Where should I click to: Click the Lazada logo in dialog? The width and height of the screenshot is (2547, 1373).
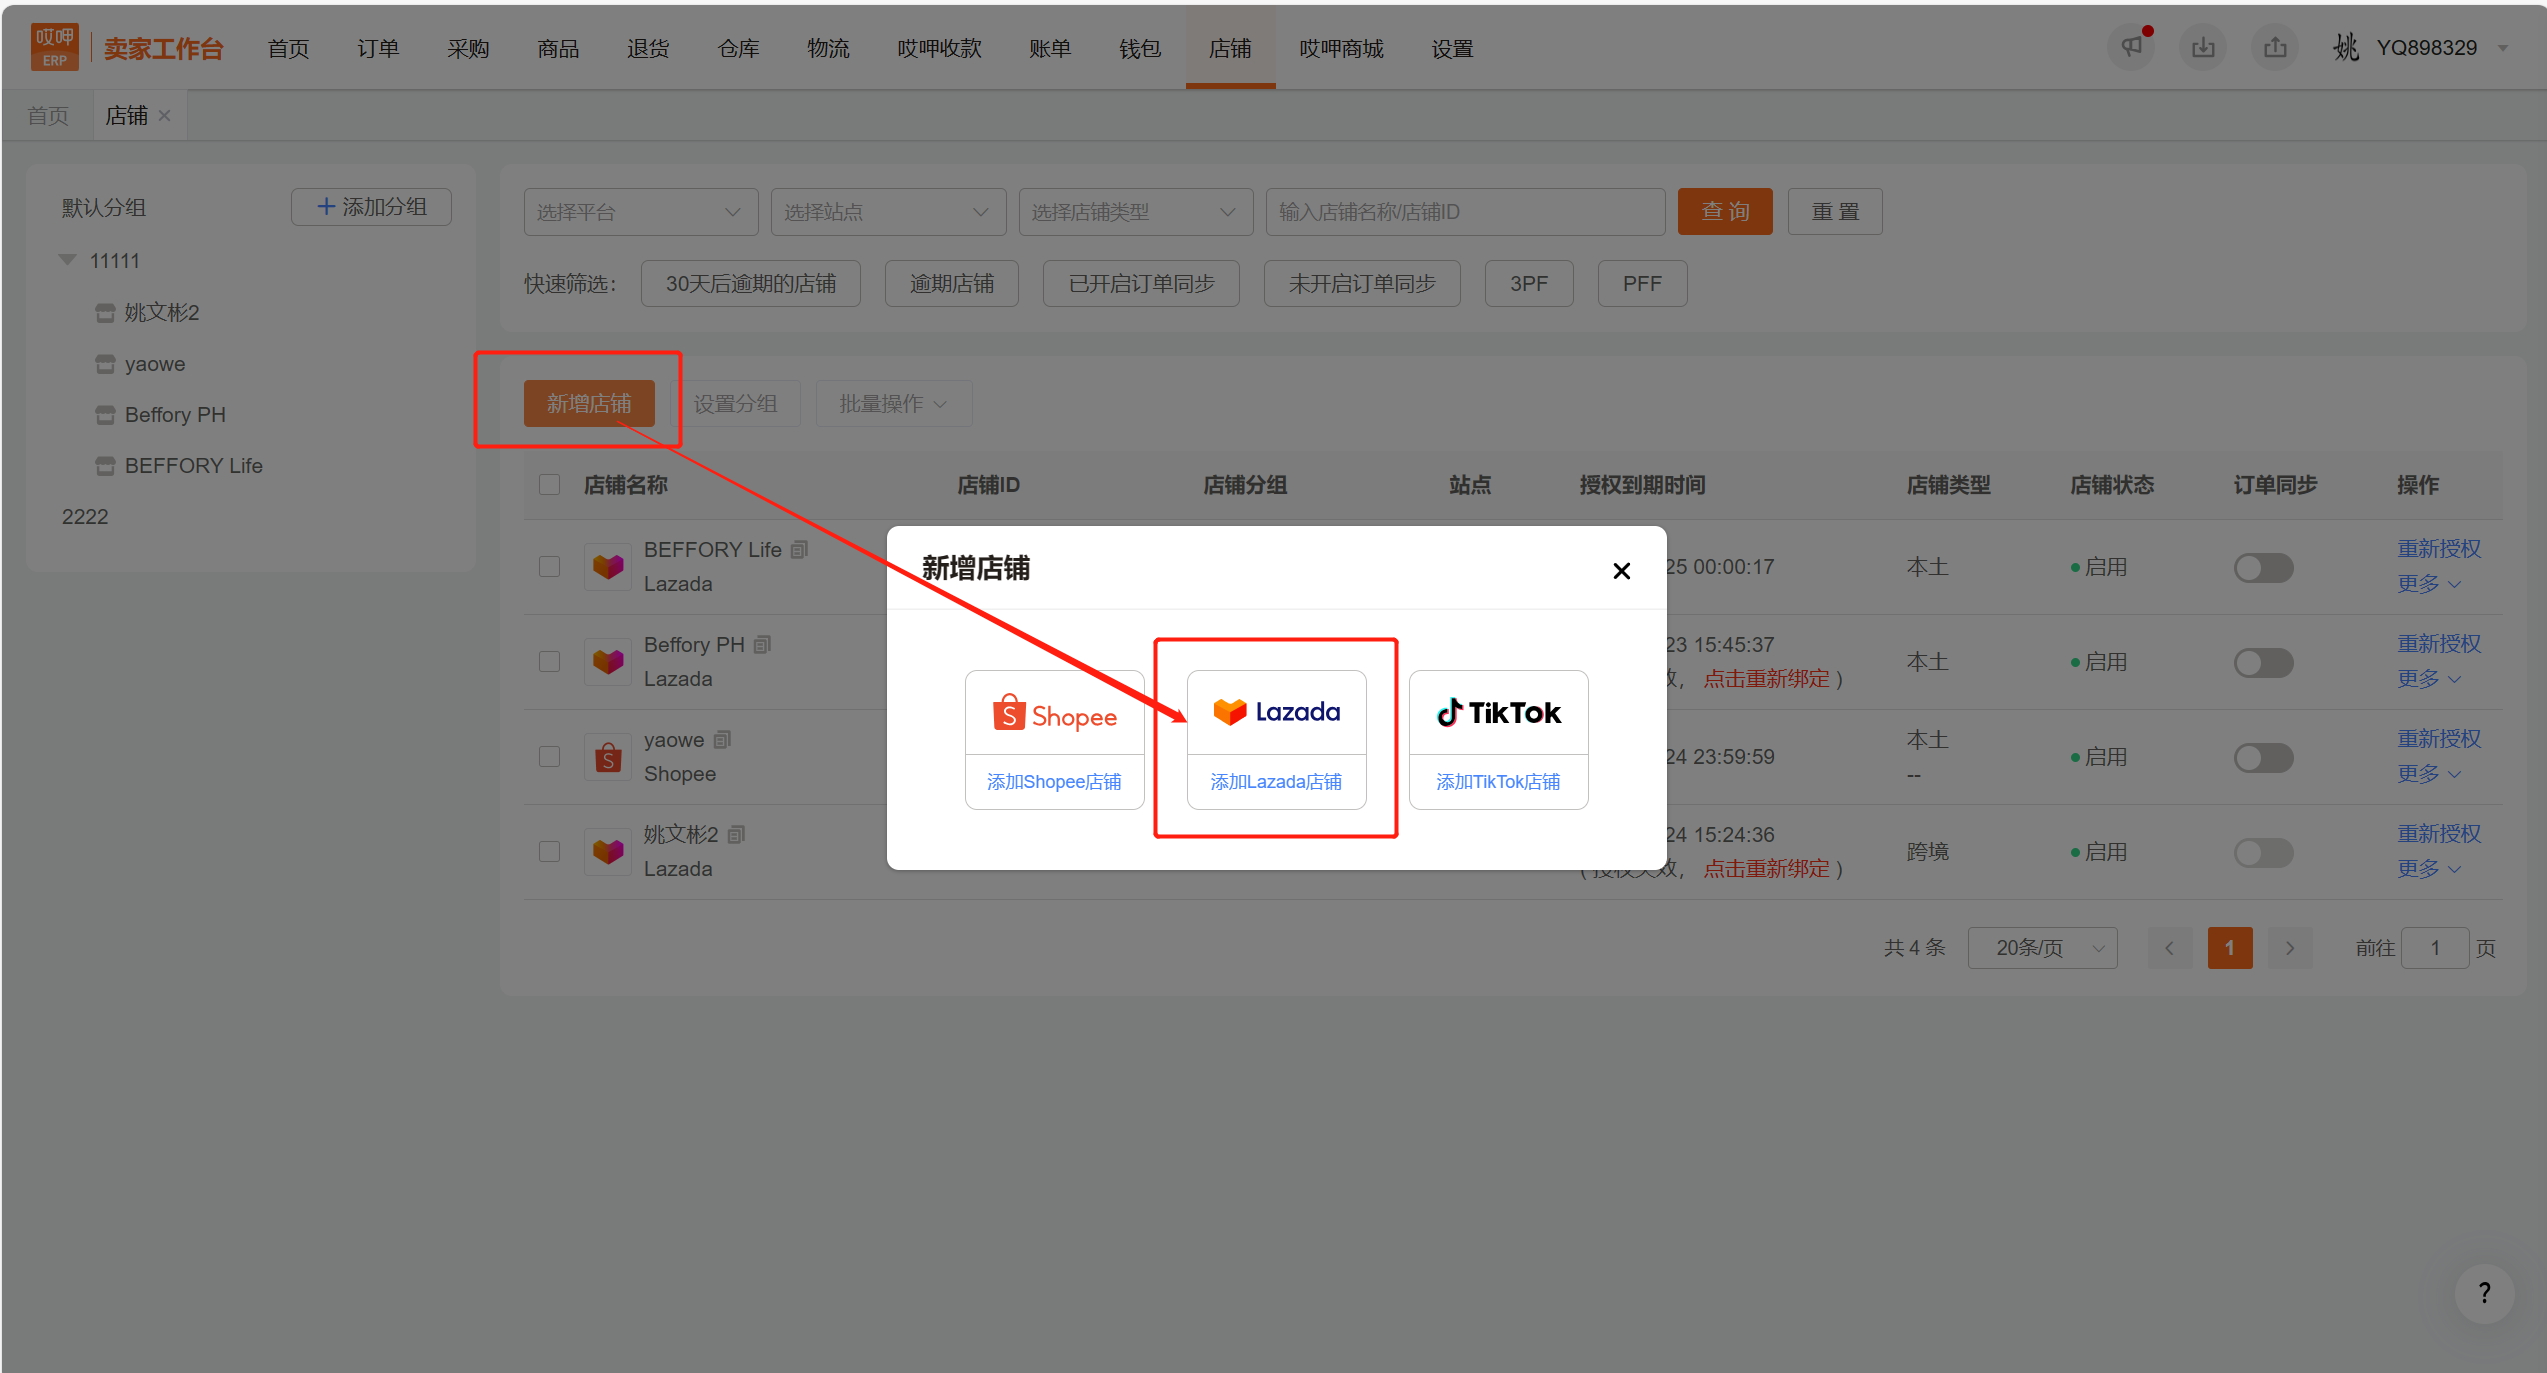[x=1276, y=713]
